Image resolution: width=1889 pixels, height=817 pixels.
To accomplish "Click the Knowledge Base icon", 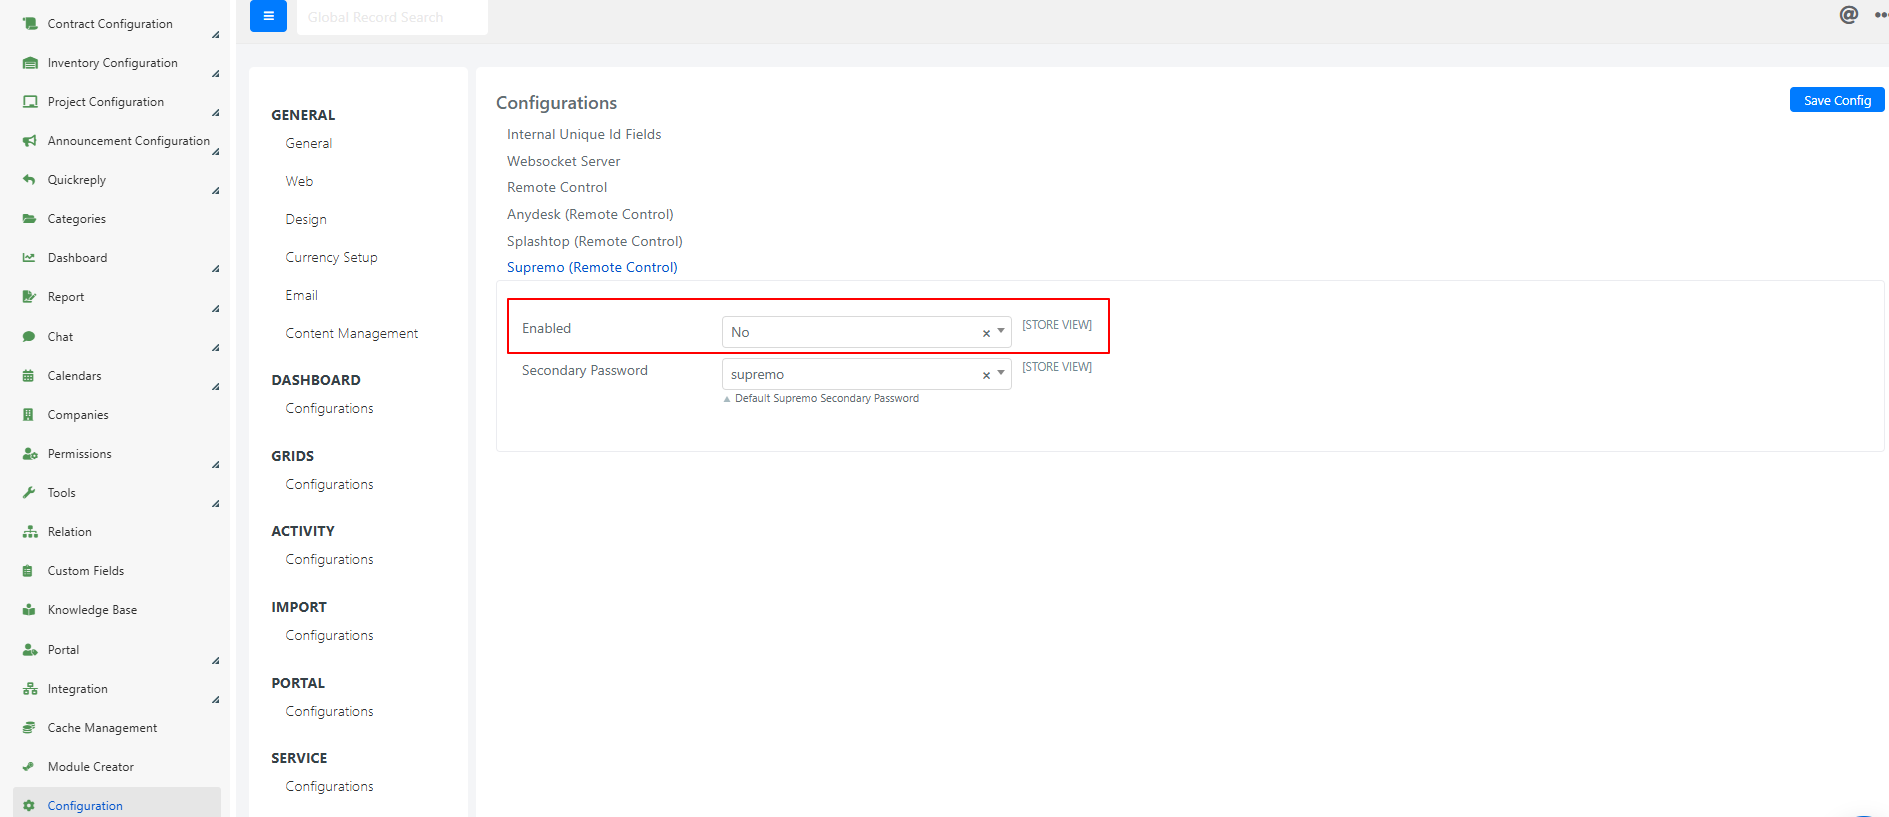I will point(29,609).
